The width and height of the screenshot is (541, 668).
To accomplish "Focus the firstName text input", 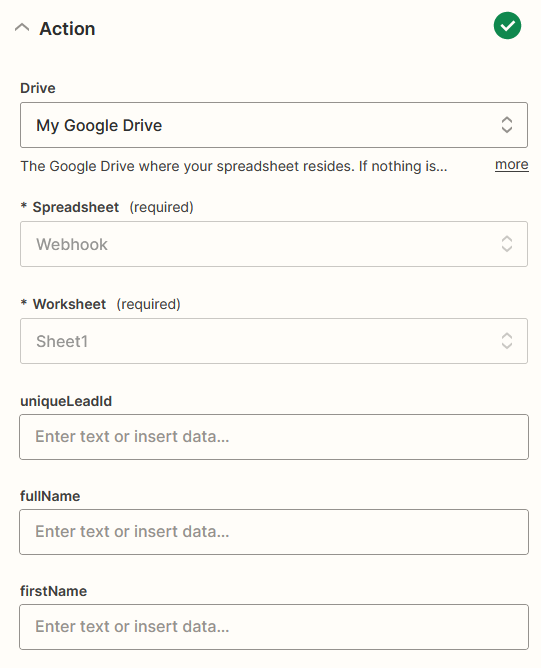I will click(273, 627).
